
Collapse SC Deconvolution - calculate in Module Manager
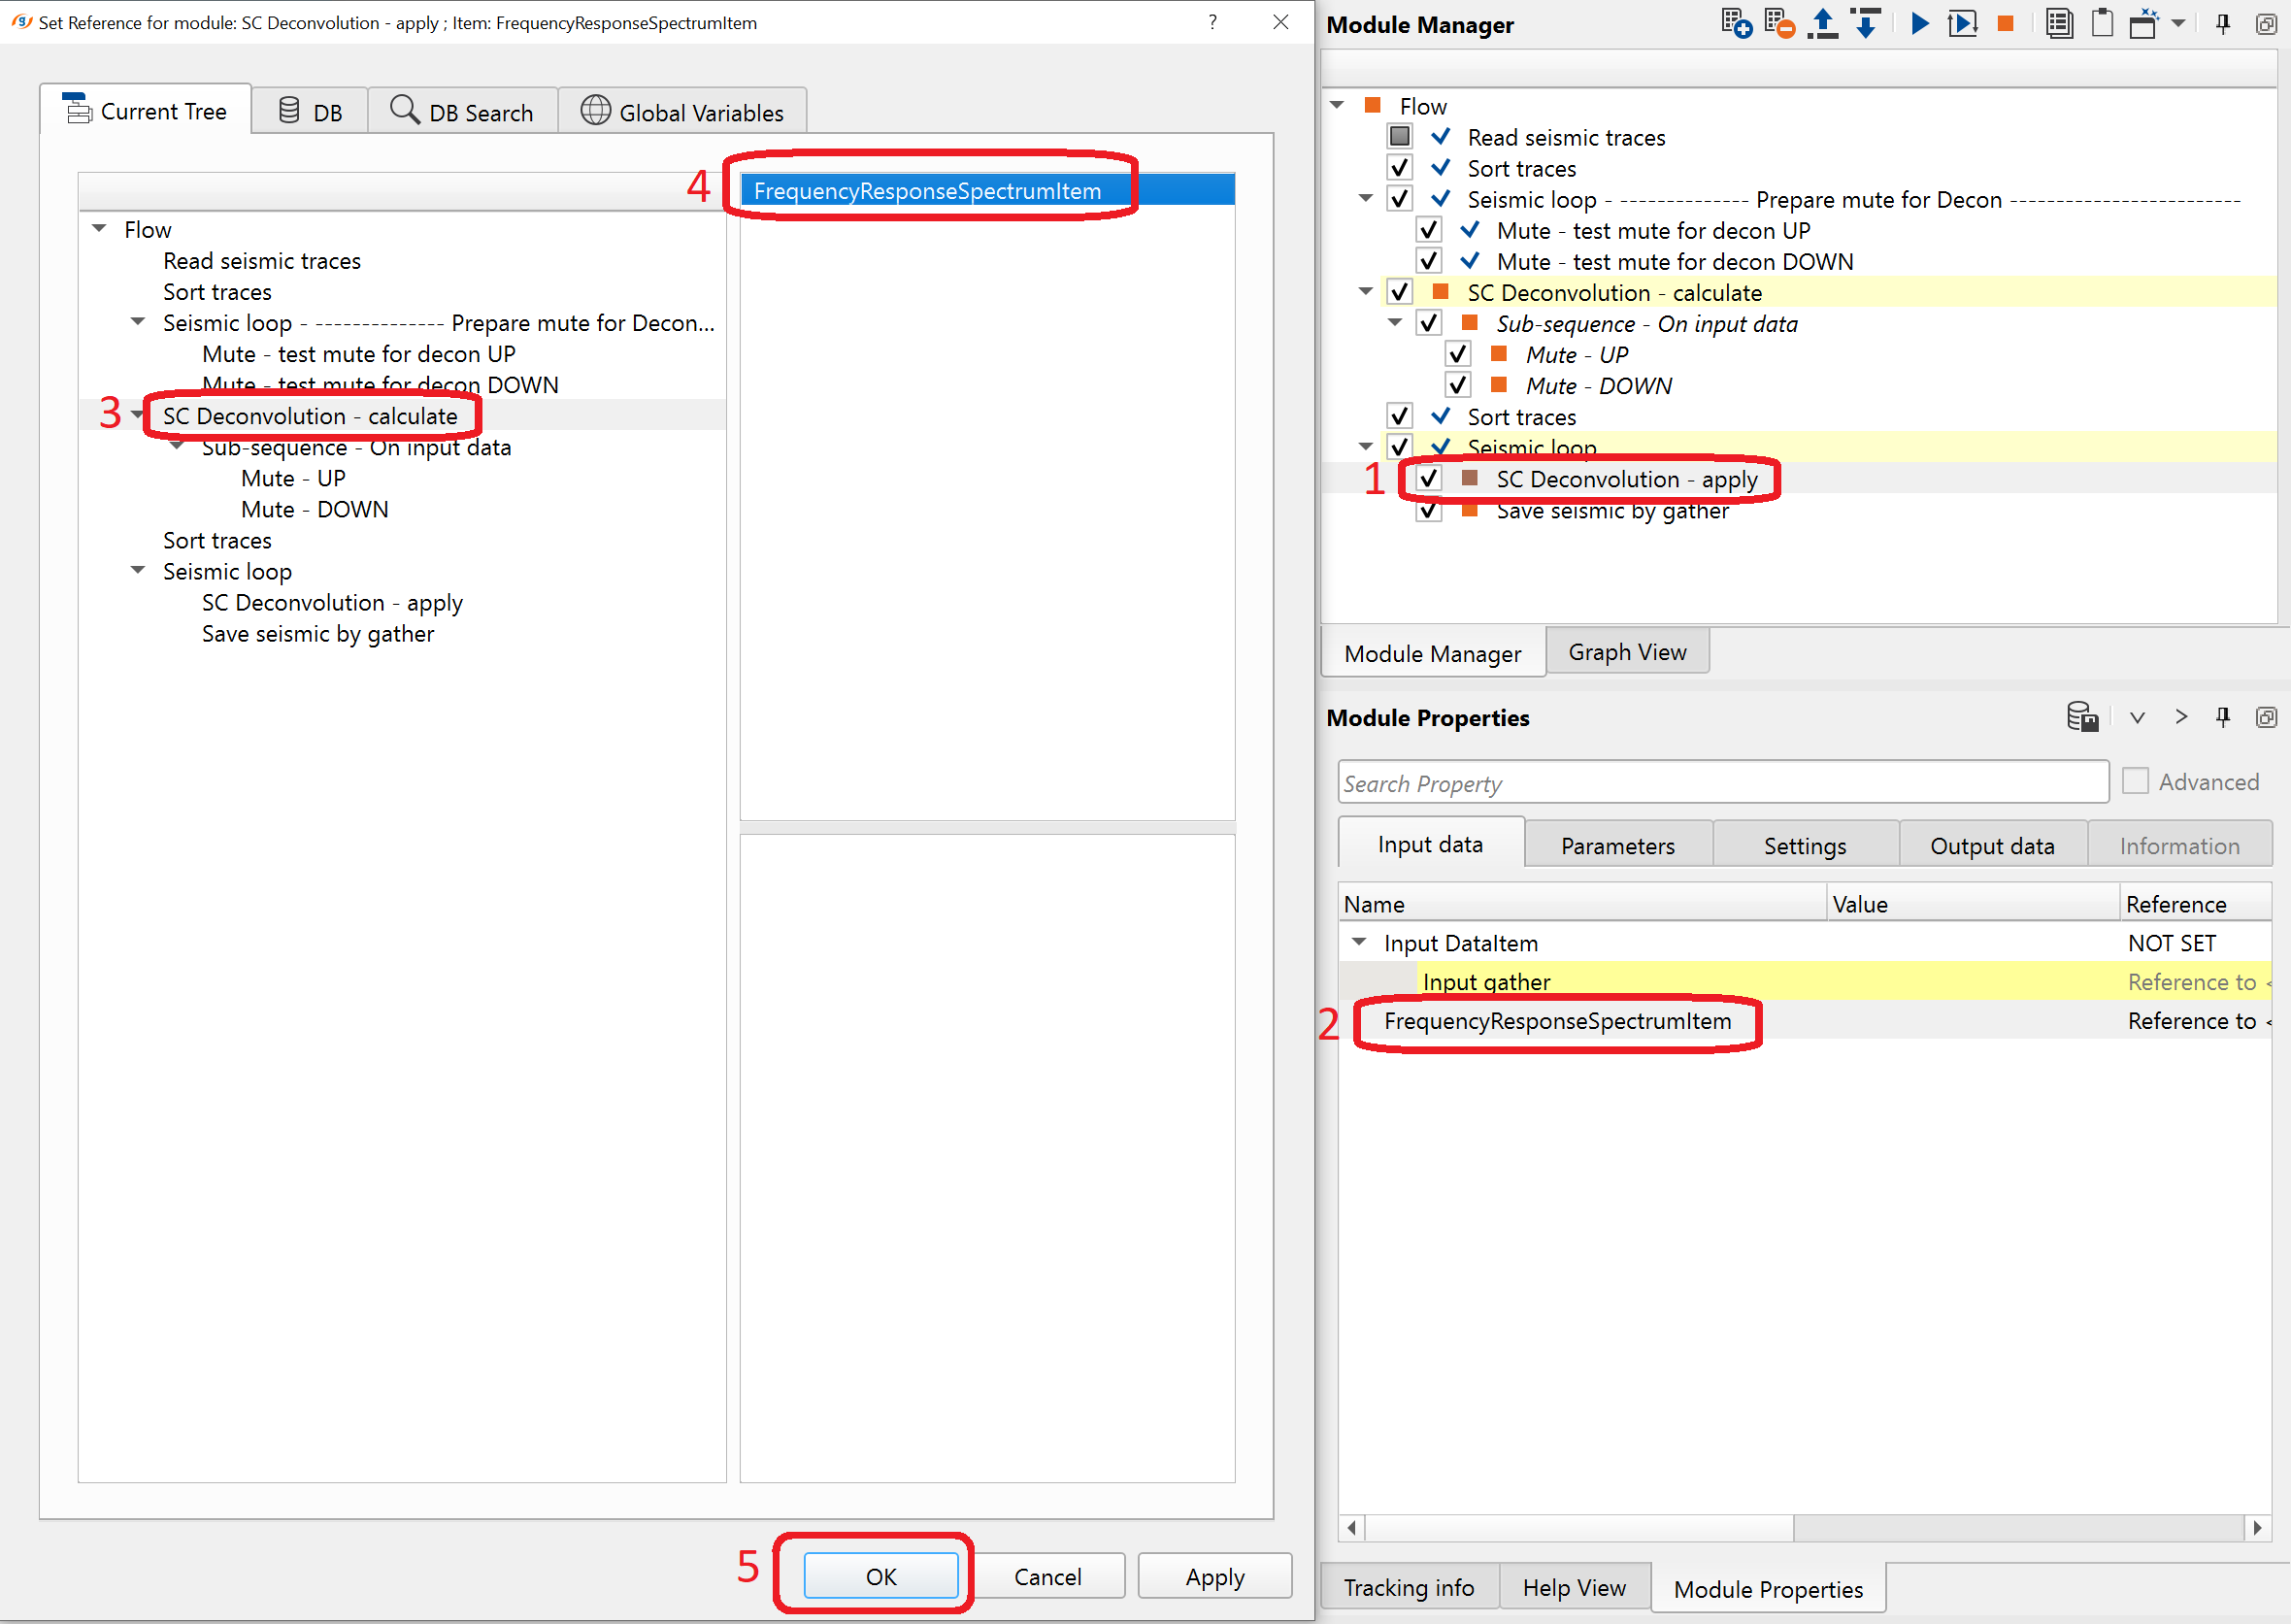click(x=1366, y=292)
